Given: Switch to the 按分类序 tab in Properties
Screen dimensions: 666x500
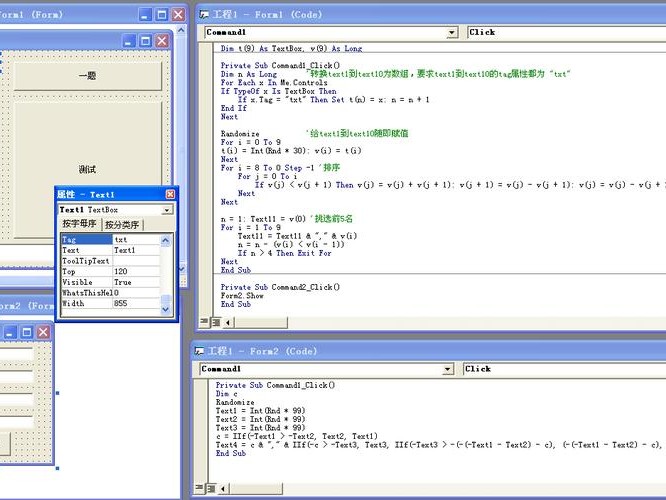Looking at the screenshot, I should [x=122, y=225].
